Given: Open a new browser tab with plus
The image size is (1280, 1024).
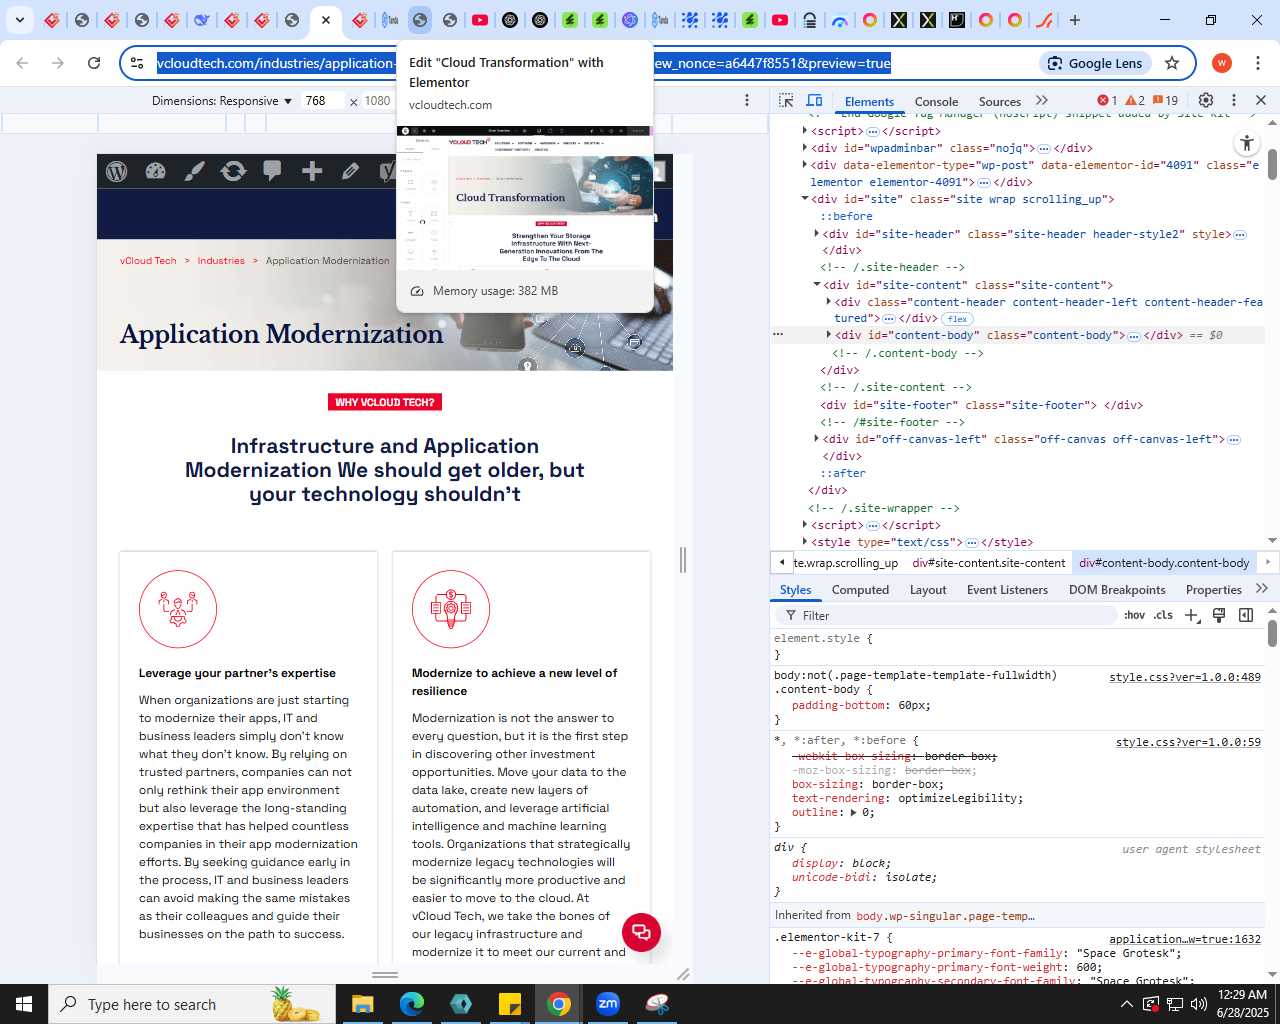Looking at the screenshot, I should click(x=1075, y=20).
